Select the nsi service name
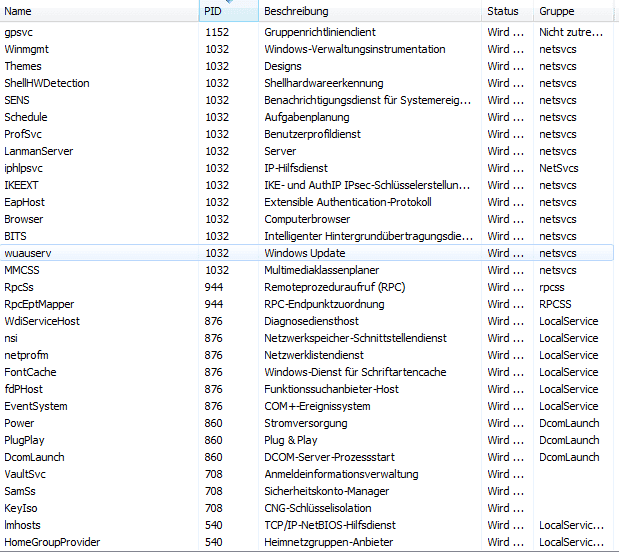The height and width of the screenshot is (552, 619). pyautogui.click(x=11, y=338)
